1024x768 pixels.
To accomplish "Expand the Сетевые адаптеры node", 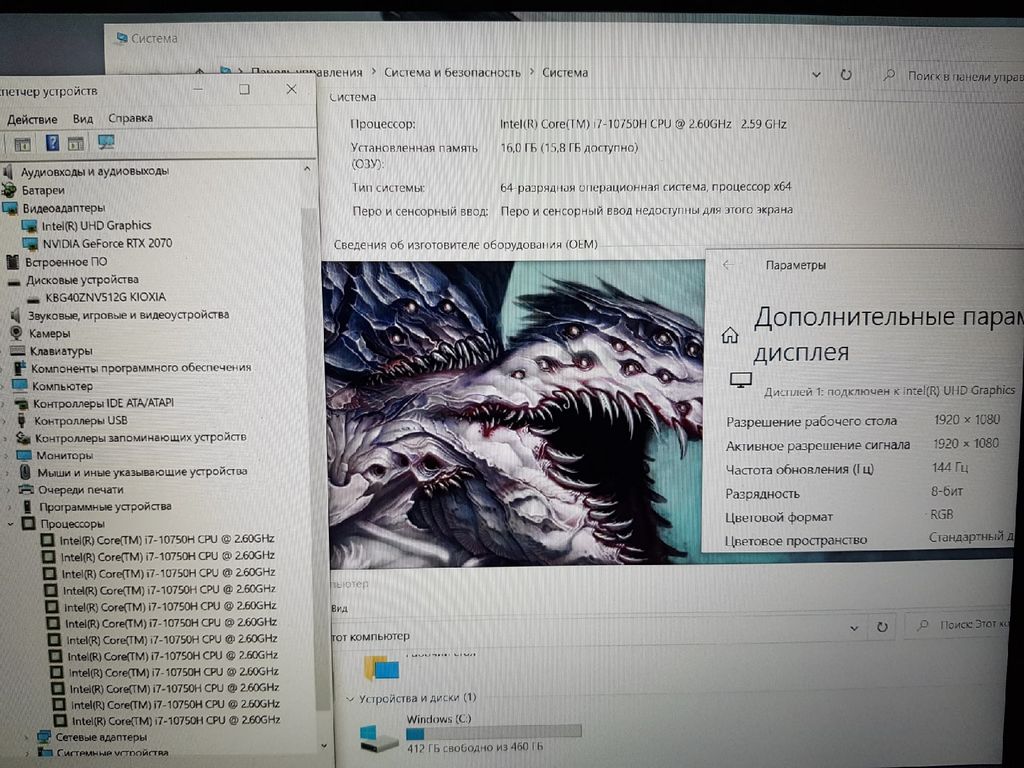I will [x=27, y=736].
